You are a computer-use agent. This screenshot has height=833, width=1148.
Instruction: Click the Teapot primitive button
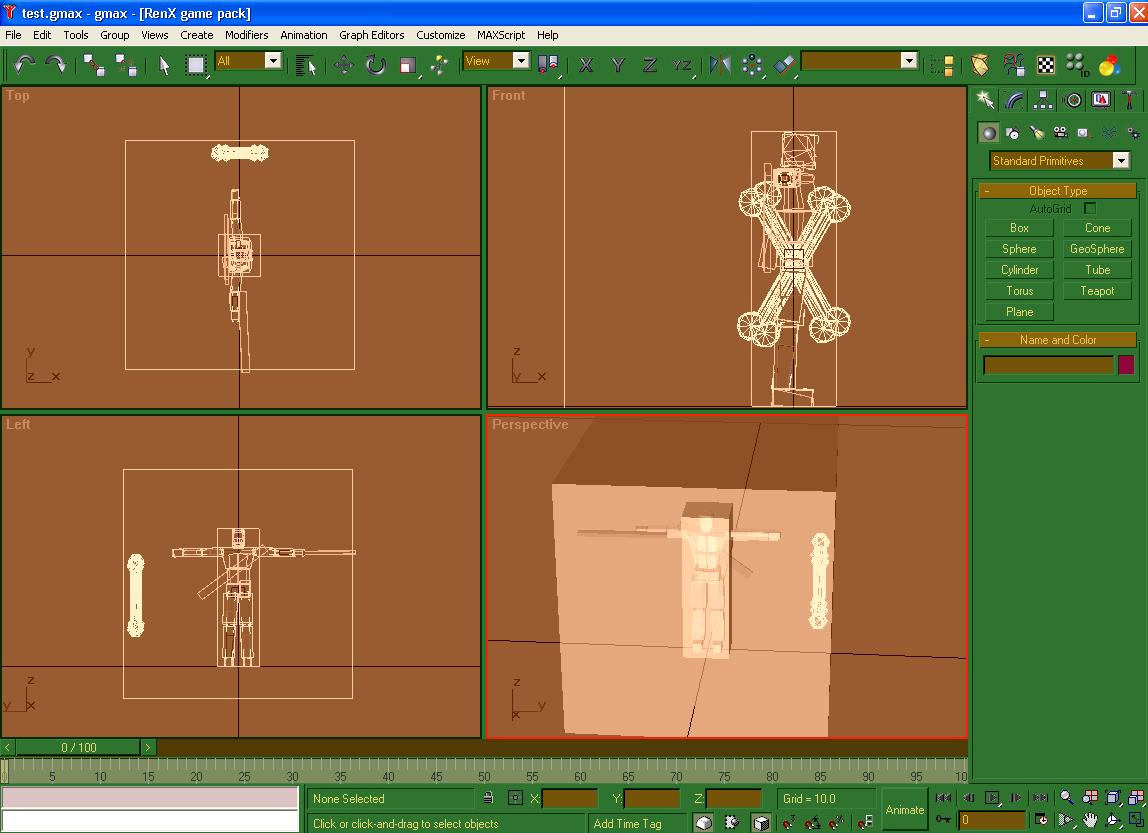tap(1097, 291)
